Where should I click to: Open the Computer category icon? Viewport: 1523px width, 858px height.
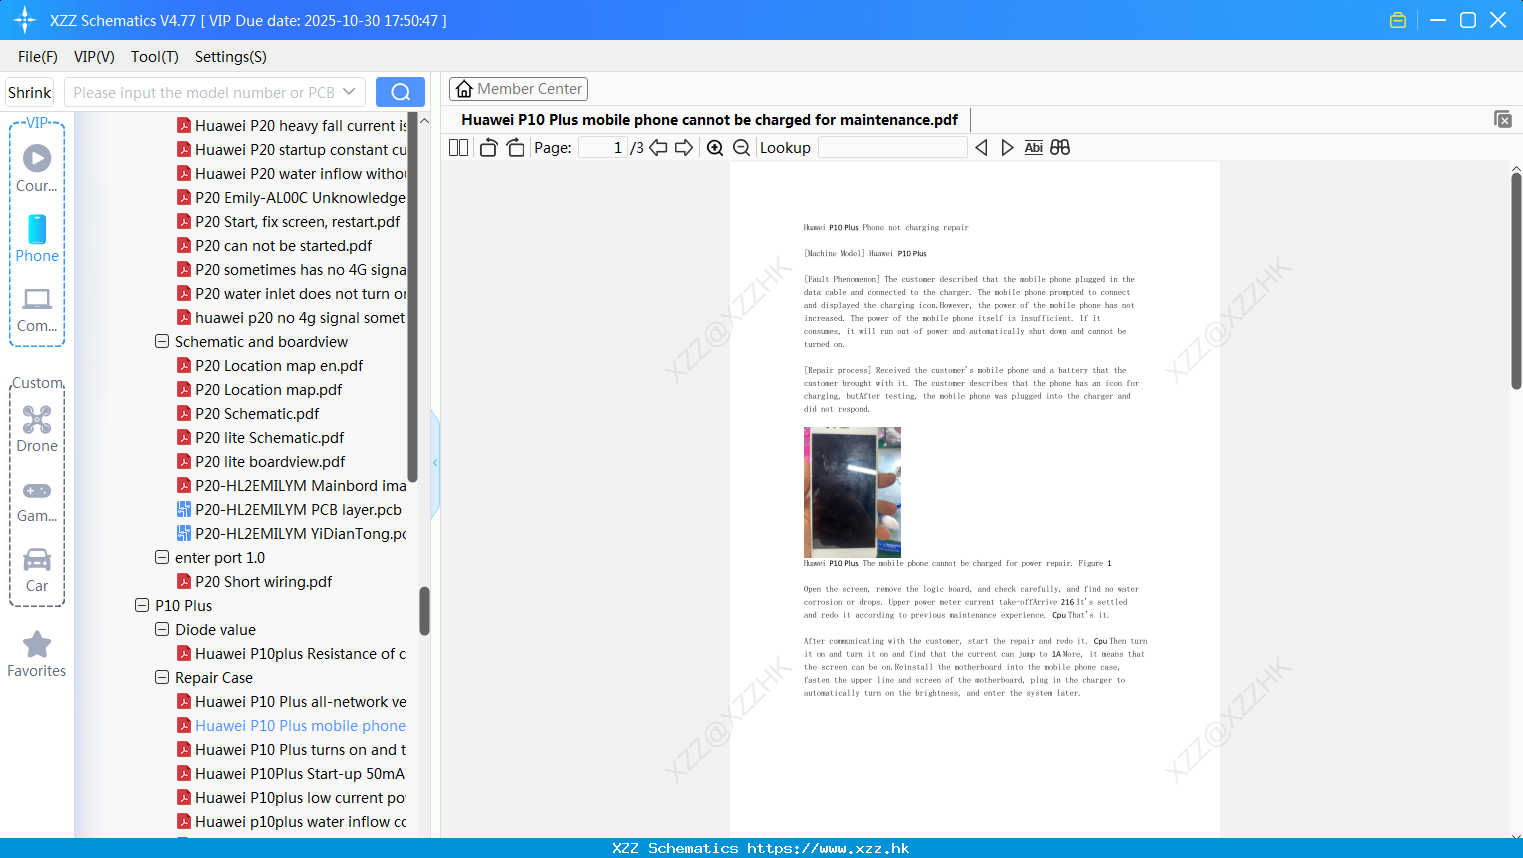(37, 310)
